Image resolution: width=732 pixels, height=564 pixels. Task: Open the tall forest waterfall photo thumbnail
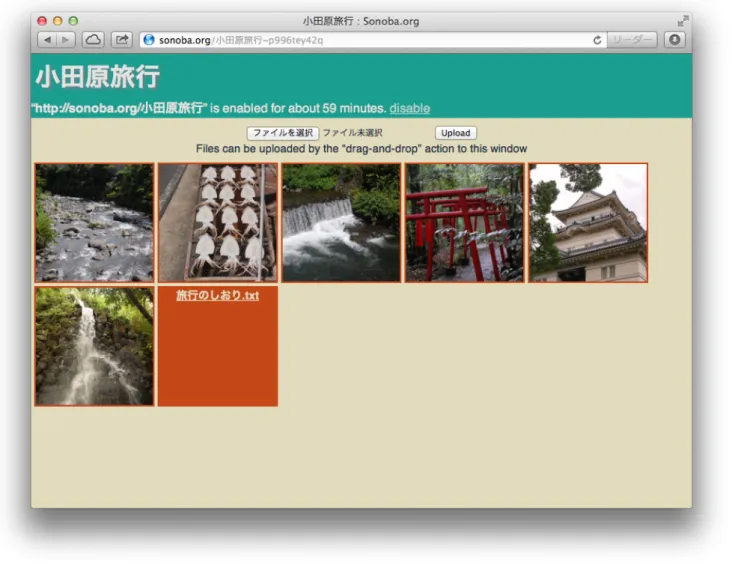coord(94,346)
